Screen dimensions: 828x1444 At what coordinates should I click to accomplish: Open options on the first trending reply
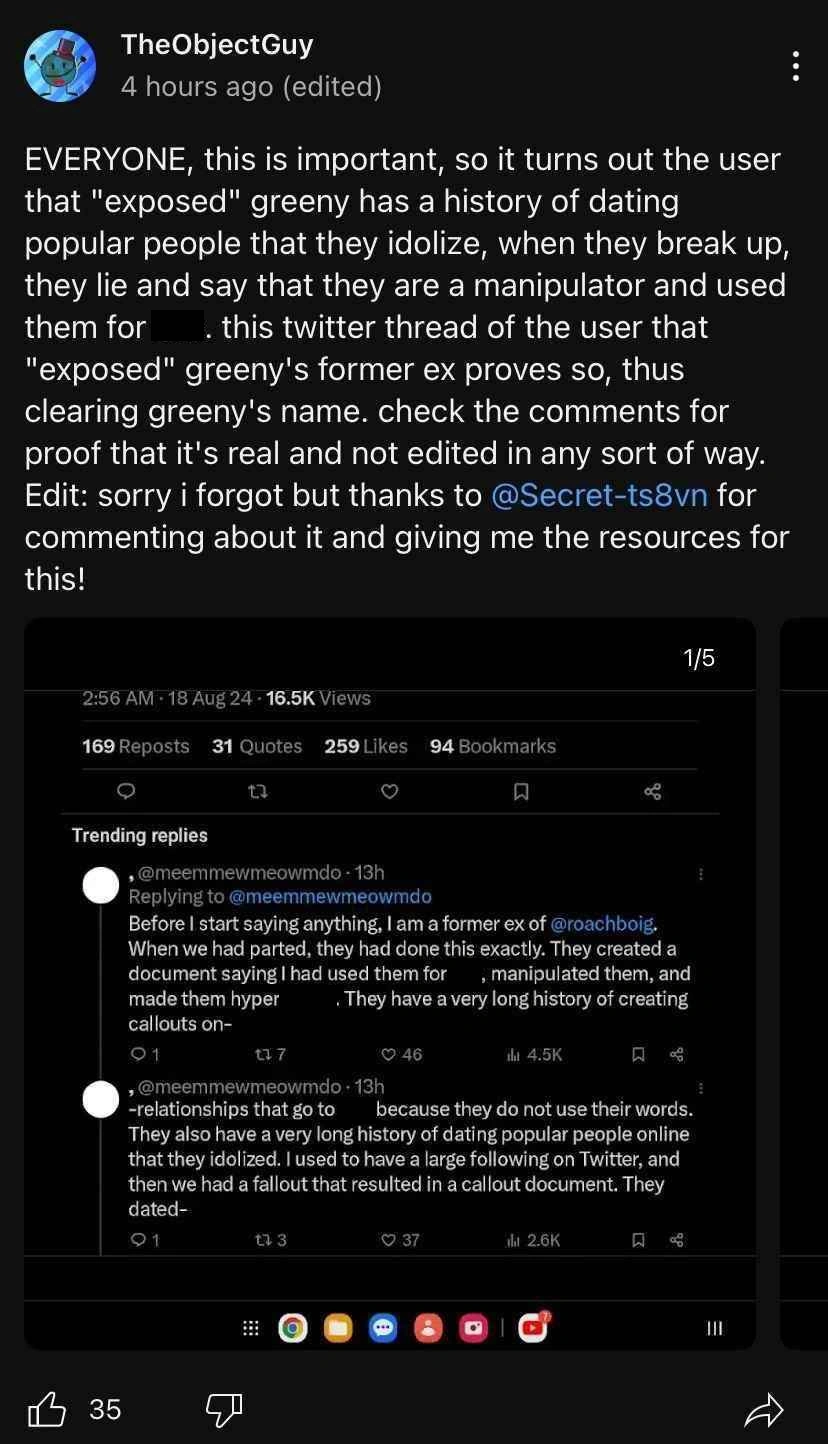pos(701,873)
